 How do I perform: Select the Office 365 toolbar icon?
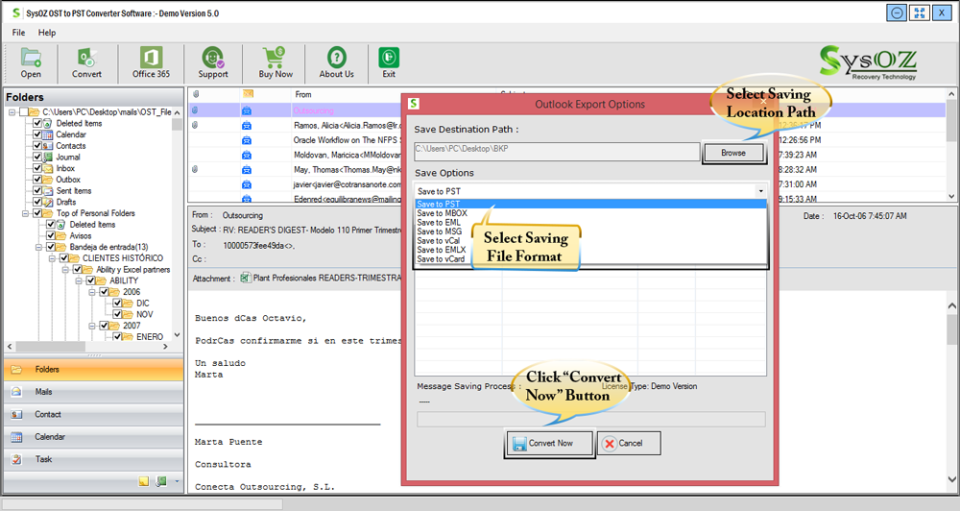pyautogui.click(x=151, y=58)
